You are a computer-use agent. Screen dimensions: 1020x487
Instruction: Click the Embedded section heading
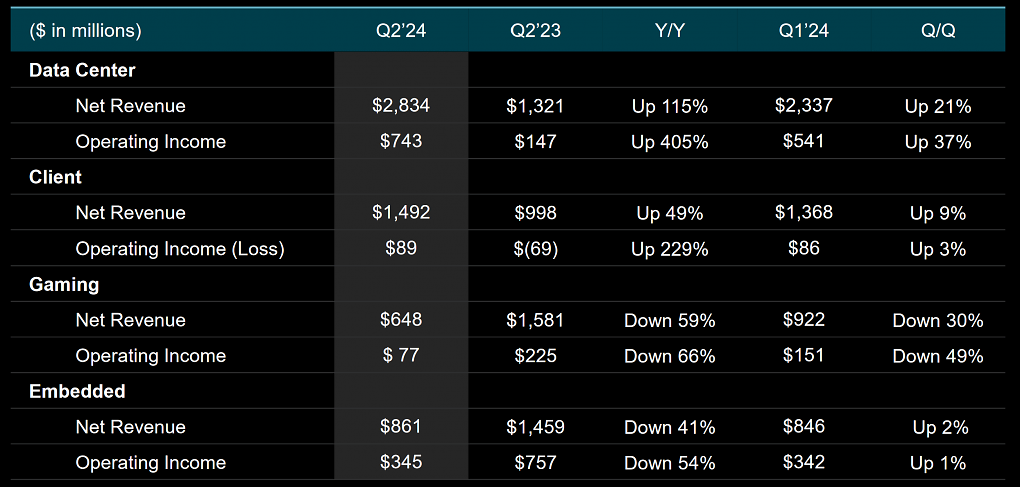click(x=77, y=391)
